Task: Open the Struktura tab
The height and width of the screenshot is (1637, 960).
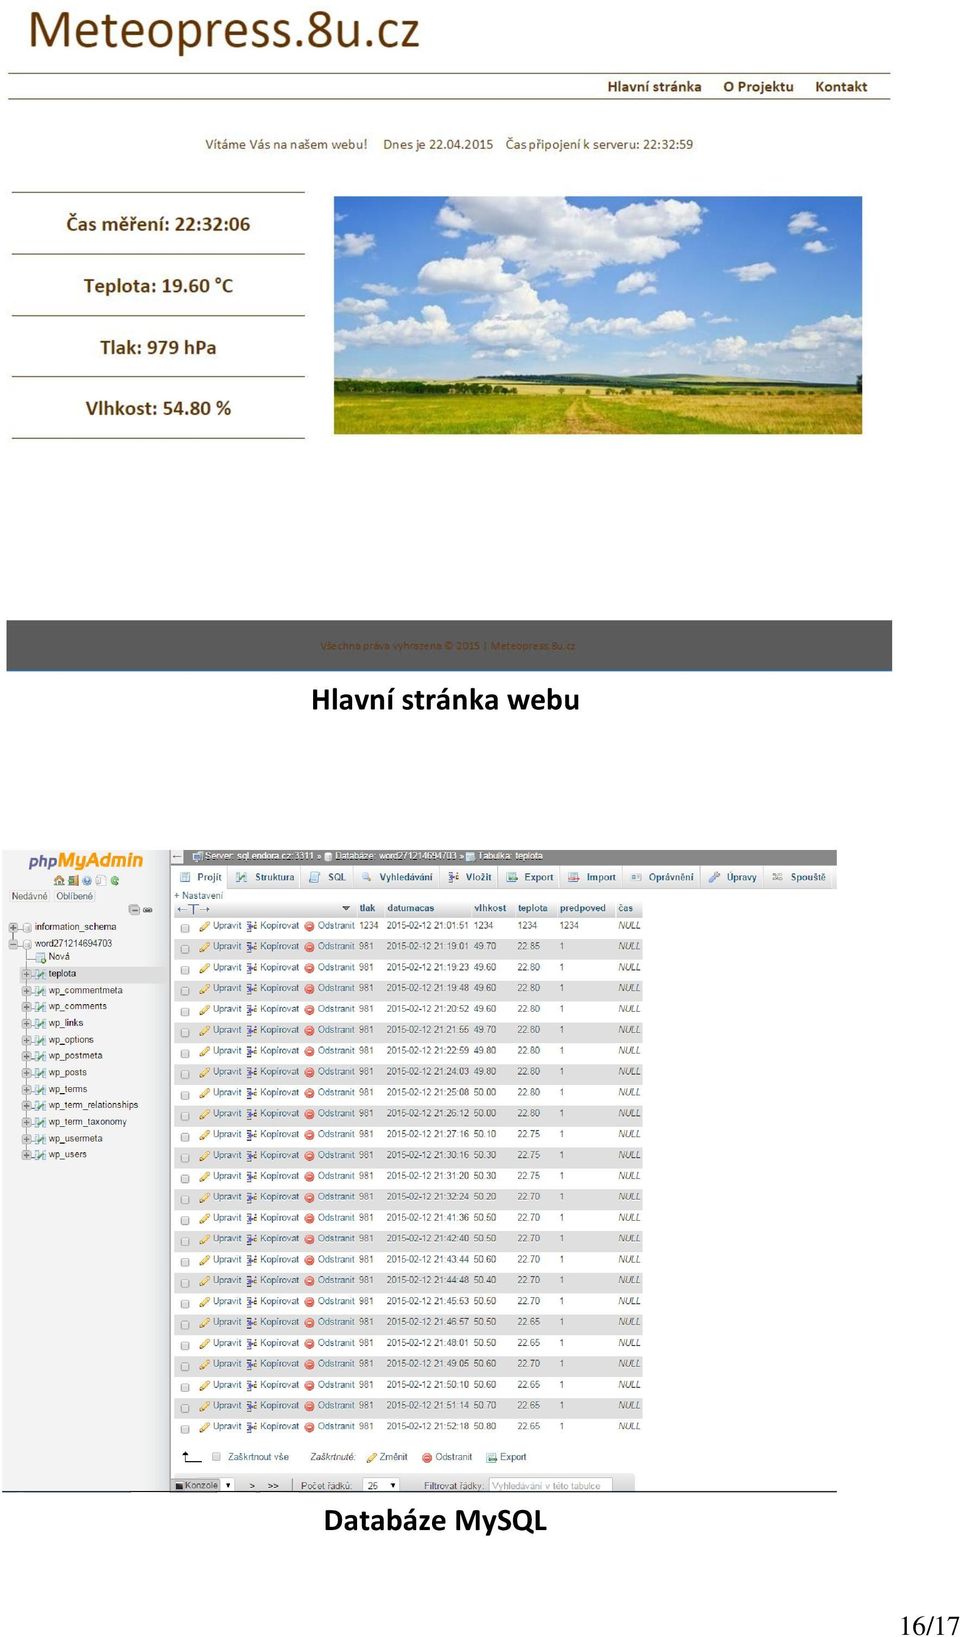Action: [x=265, y=877]
